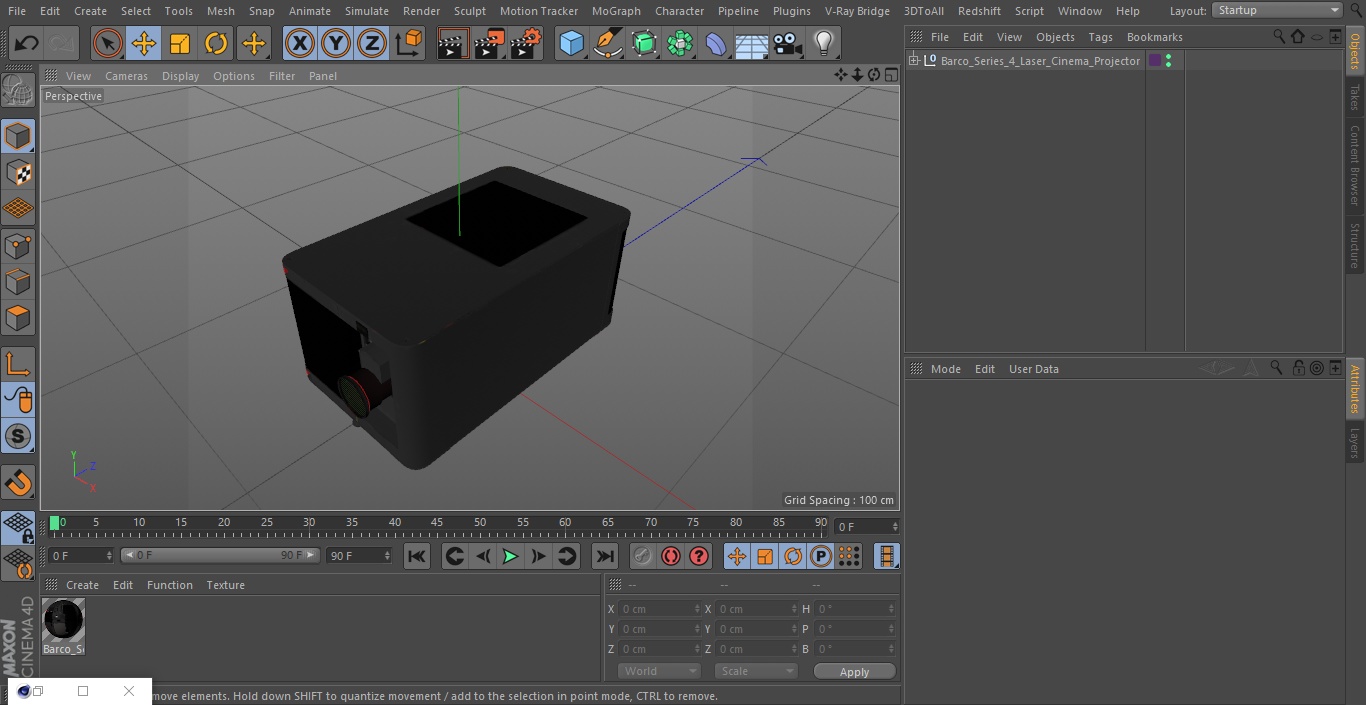Open the green Array modeling objects

click(680, 43)
